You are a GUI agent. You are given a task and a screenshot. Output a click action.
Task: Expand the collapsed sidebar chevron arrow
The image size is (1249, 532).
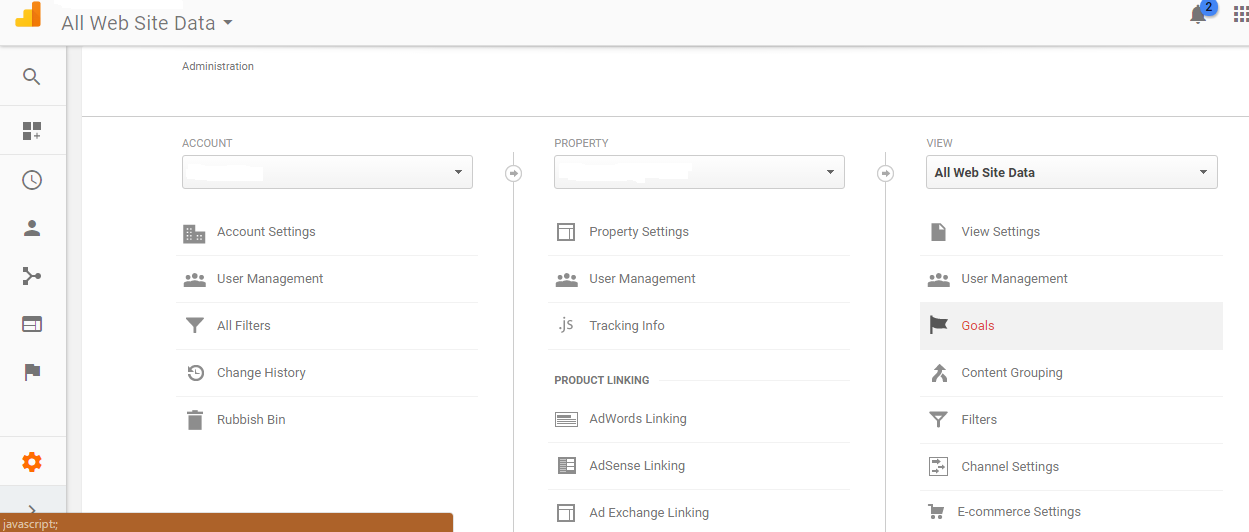[x=32, y=510]
